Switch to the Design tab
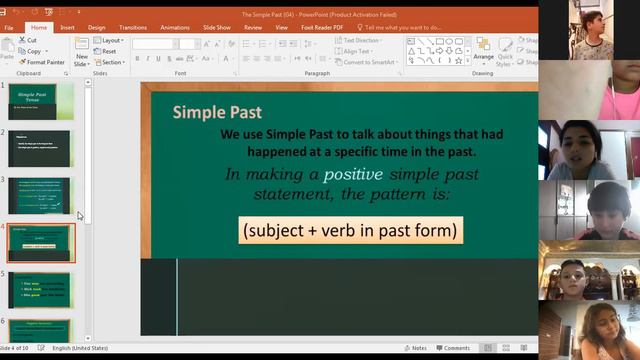Viewport: 640px width, 360px height. pos(97,27)
